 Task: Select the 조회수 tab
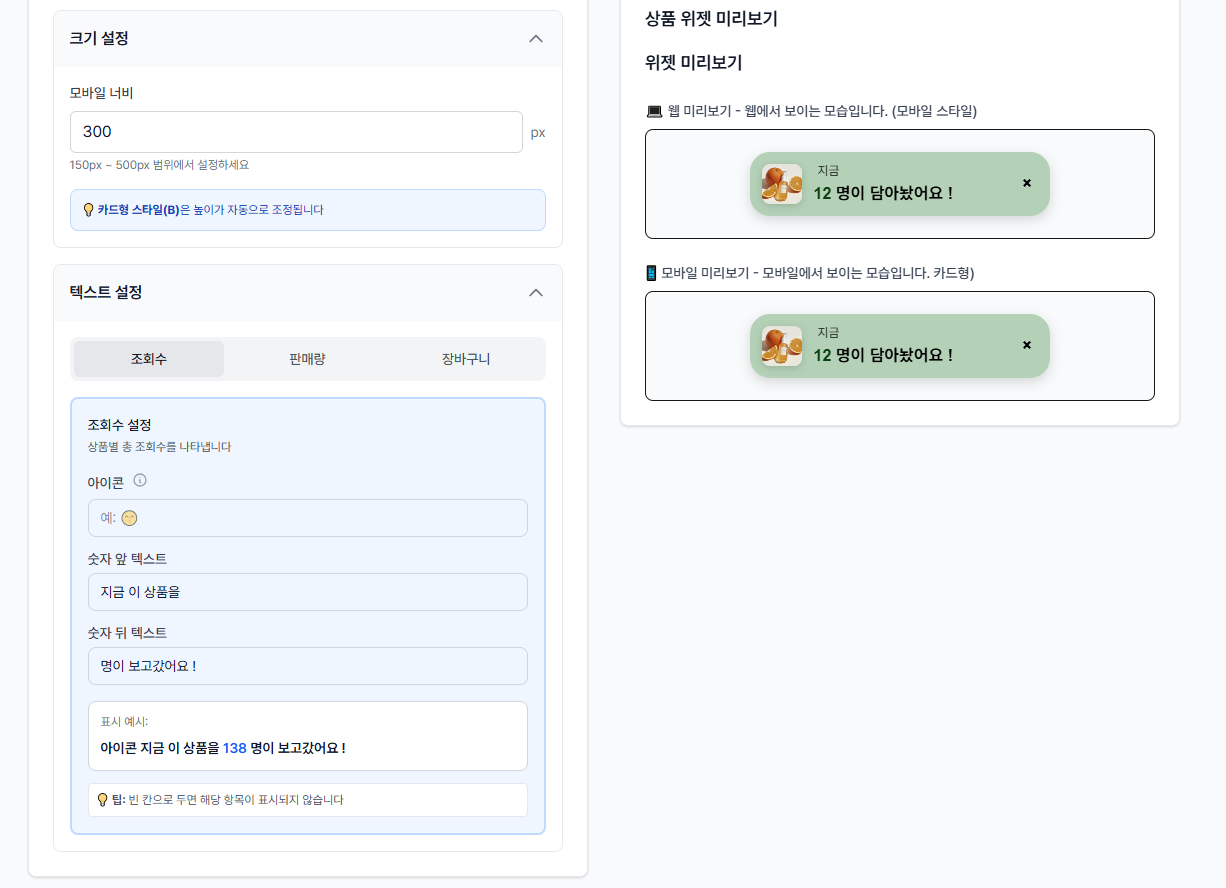pyautogui.click(x=149, y=359)
